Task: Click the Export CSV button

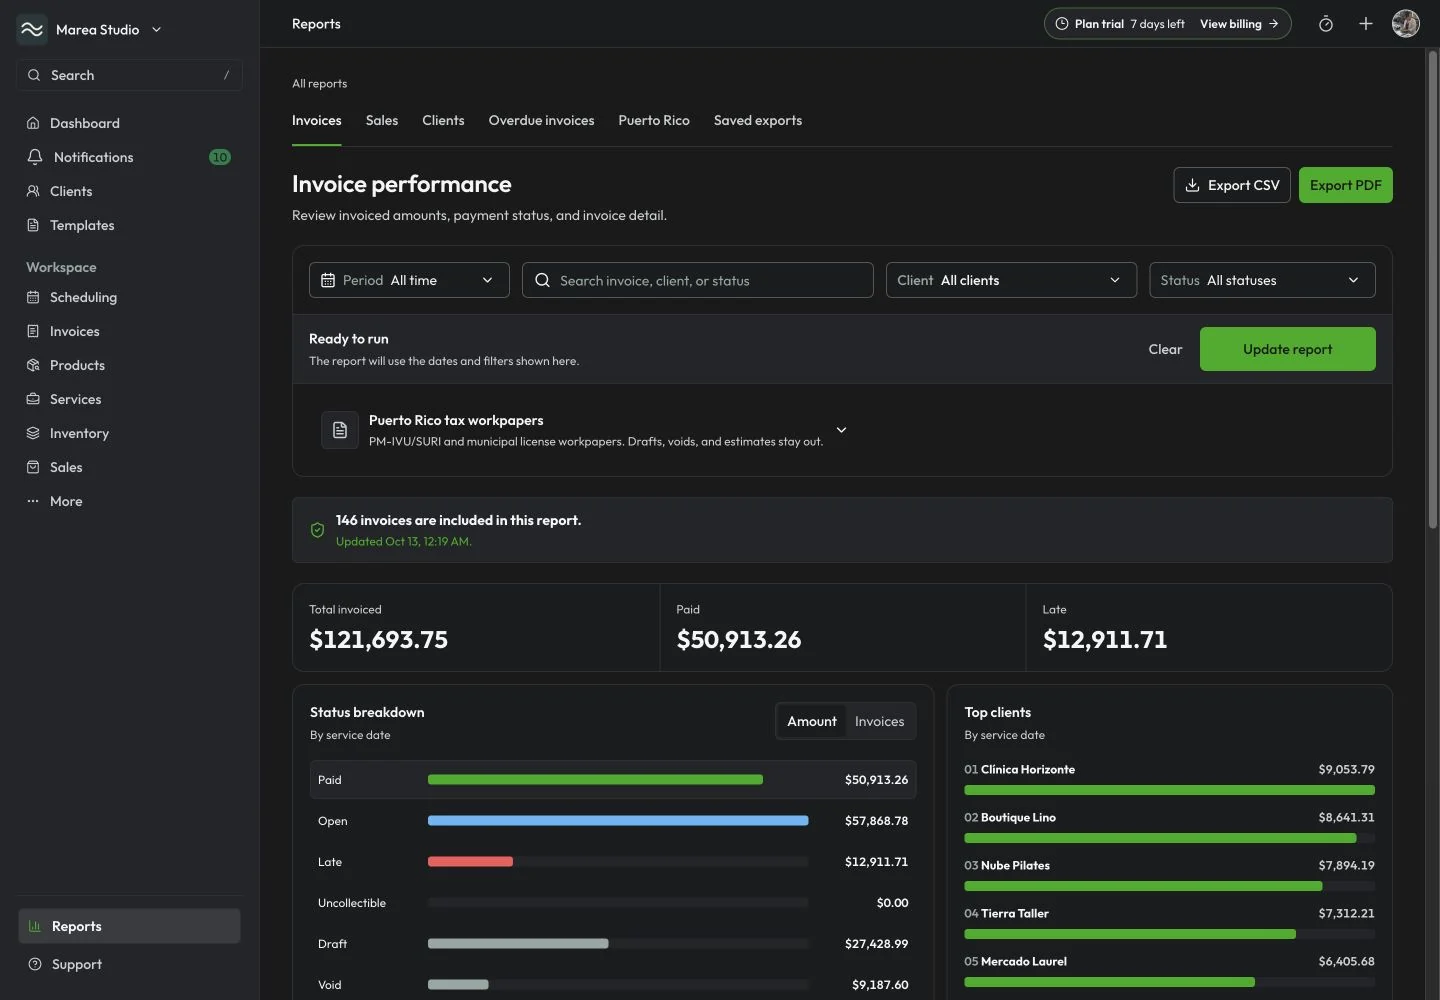Action: click(x=1232, y=185)
